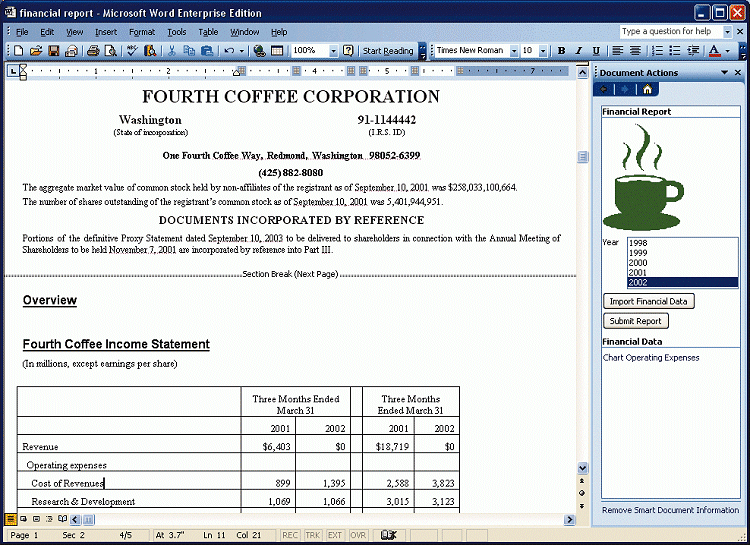The image size is (750, 545).
Task: Click Start Reading button
Action: (x=388, y=51)
